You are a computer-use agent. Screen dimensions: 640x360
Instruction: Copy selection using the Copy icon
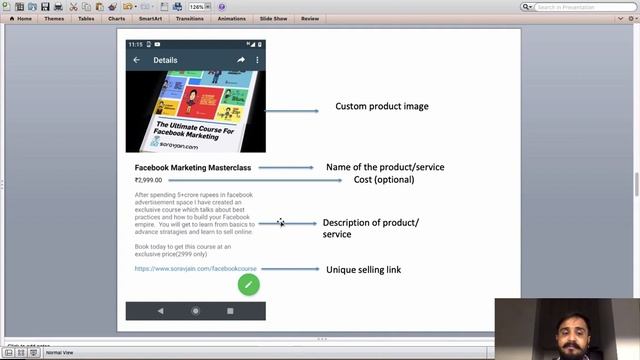point(87,7)
